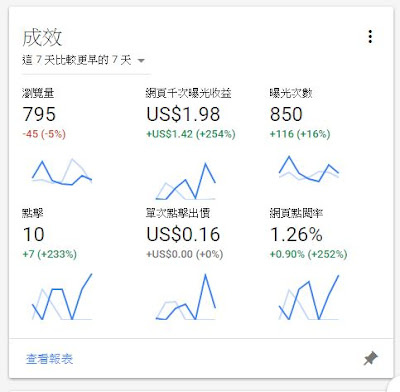
Task: Select the change +116 (+16%)
Action: [300, 134]
